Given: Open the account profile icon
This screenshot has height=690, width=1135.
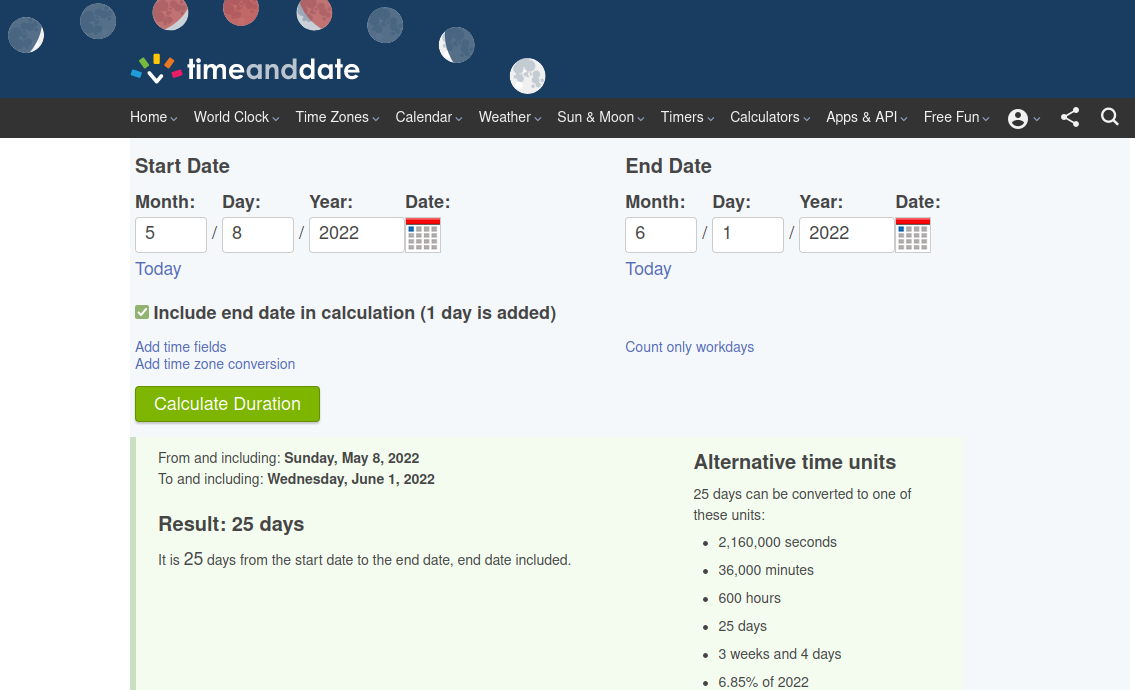Looking at the screenshot, I should click(1018, 119).
